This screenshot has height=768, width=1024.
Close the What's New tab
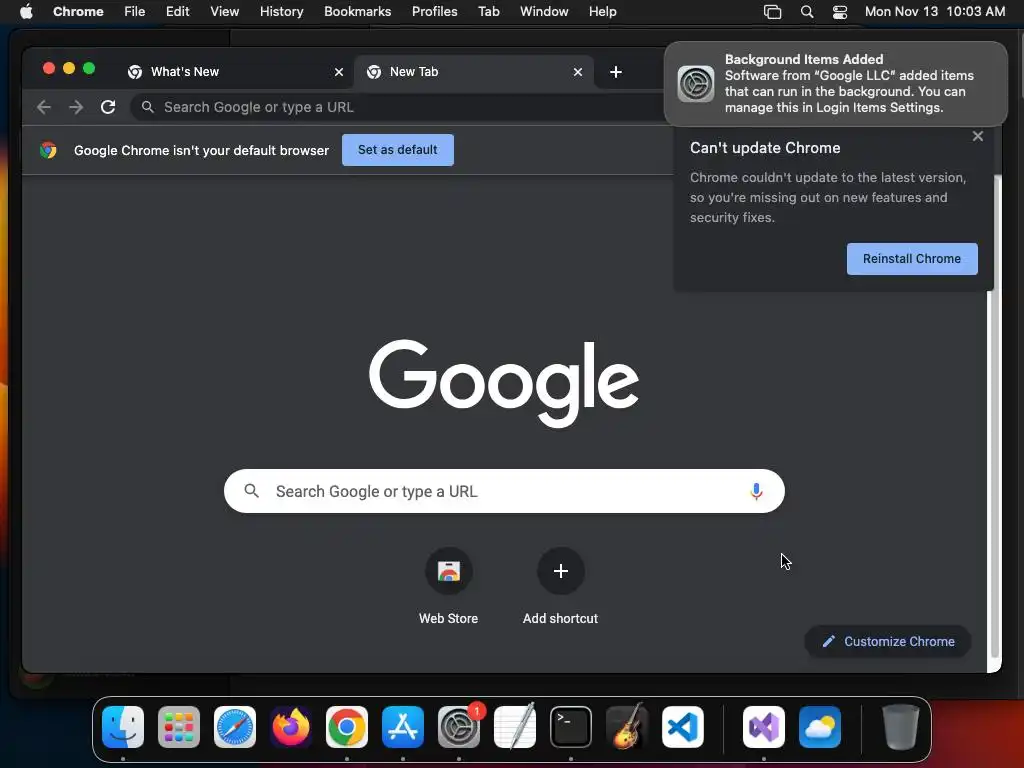(x=339, y=72)
